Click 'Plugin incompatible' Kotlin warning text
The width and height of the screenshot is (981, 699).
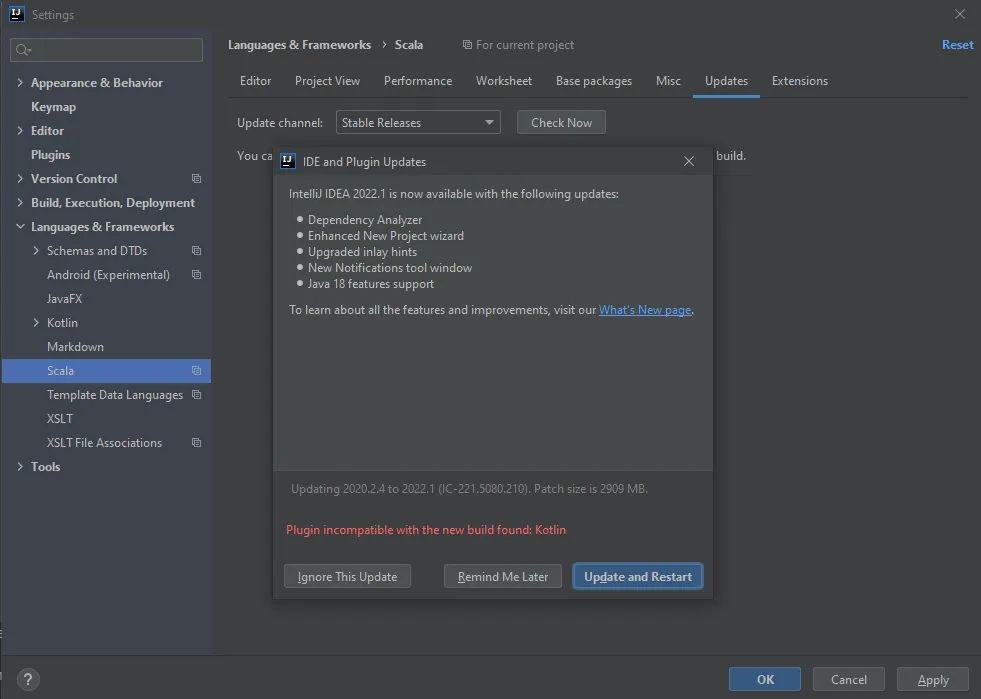(426, 529)
